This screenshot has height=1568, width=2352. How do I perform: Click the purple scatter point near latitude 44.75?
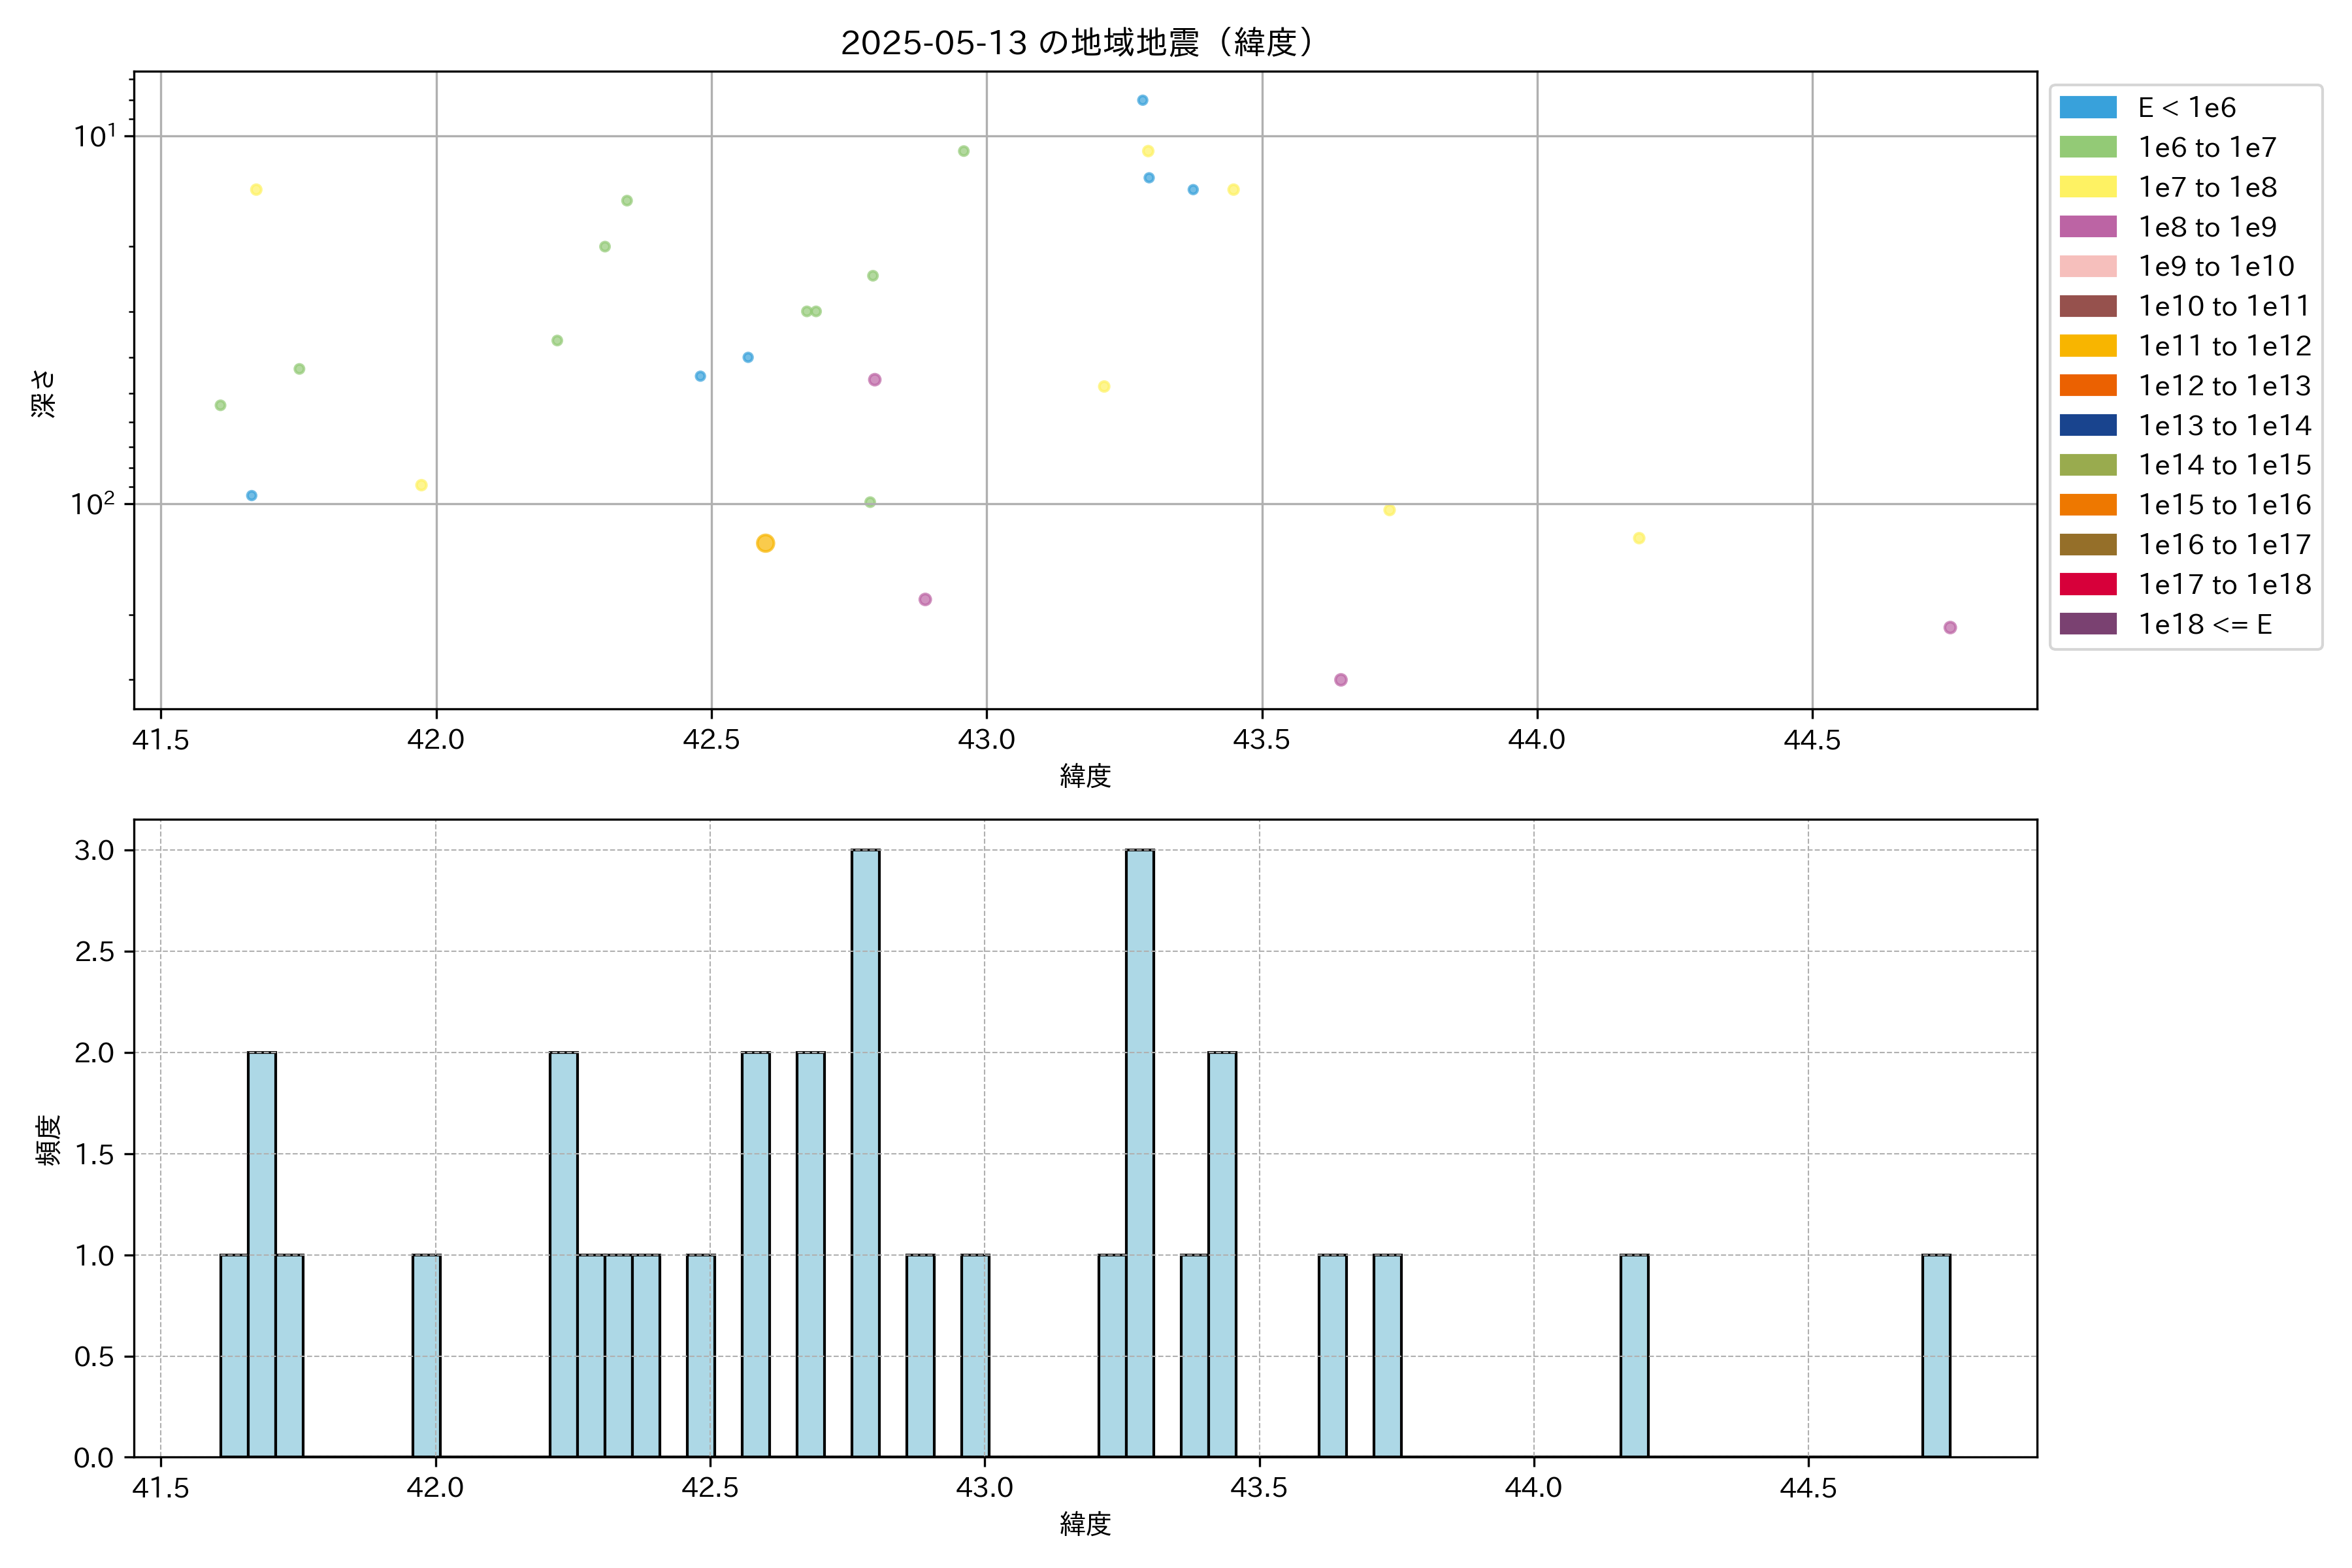[x=1949, y=628]
